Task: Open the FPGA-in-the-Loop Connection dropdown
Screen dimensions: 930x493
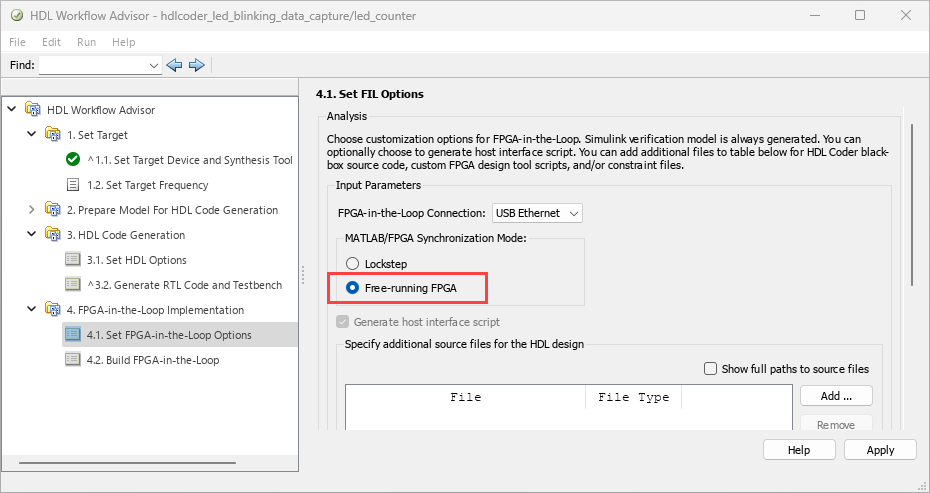Action: click(537, 213)
